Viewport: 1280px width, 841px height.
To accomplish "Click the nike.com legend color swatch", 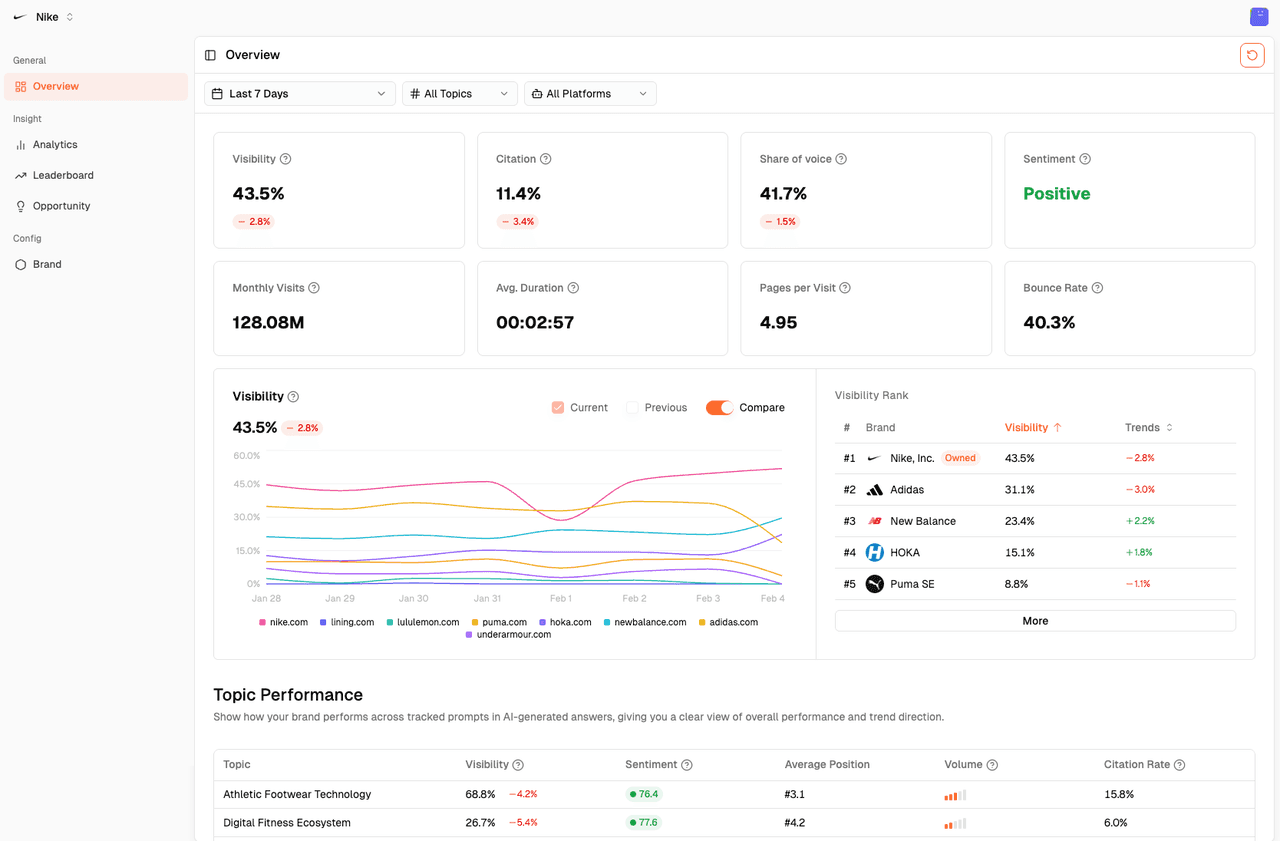I will (263, 622).
